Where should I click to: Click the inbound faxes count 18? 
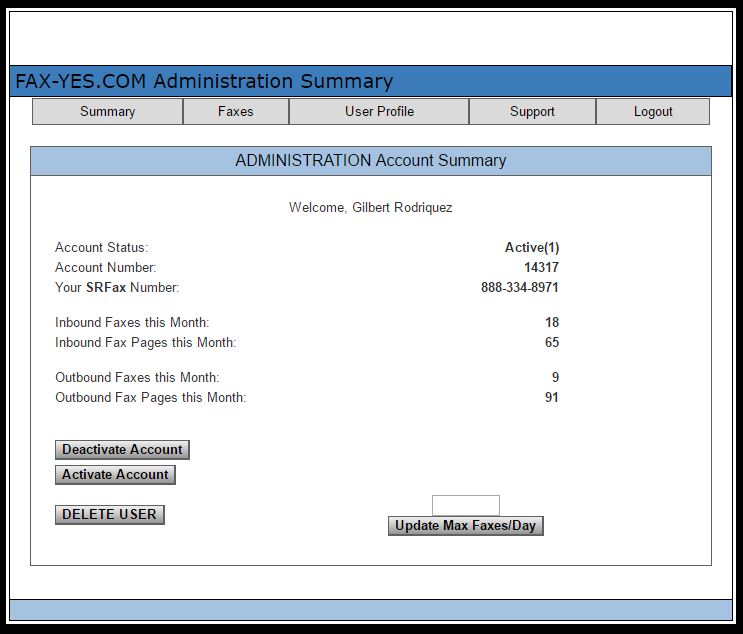coord(552,323)
